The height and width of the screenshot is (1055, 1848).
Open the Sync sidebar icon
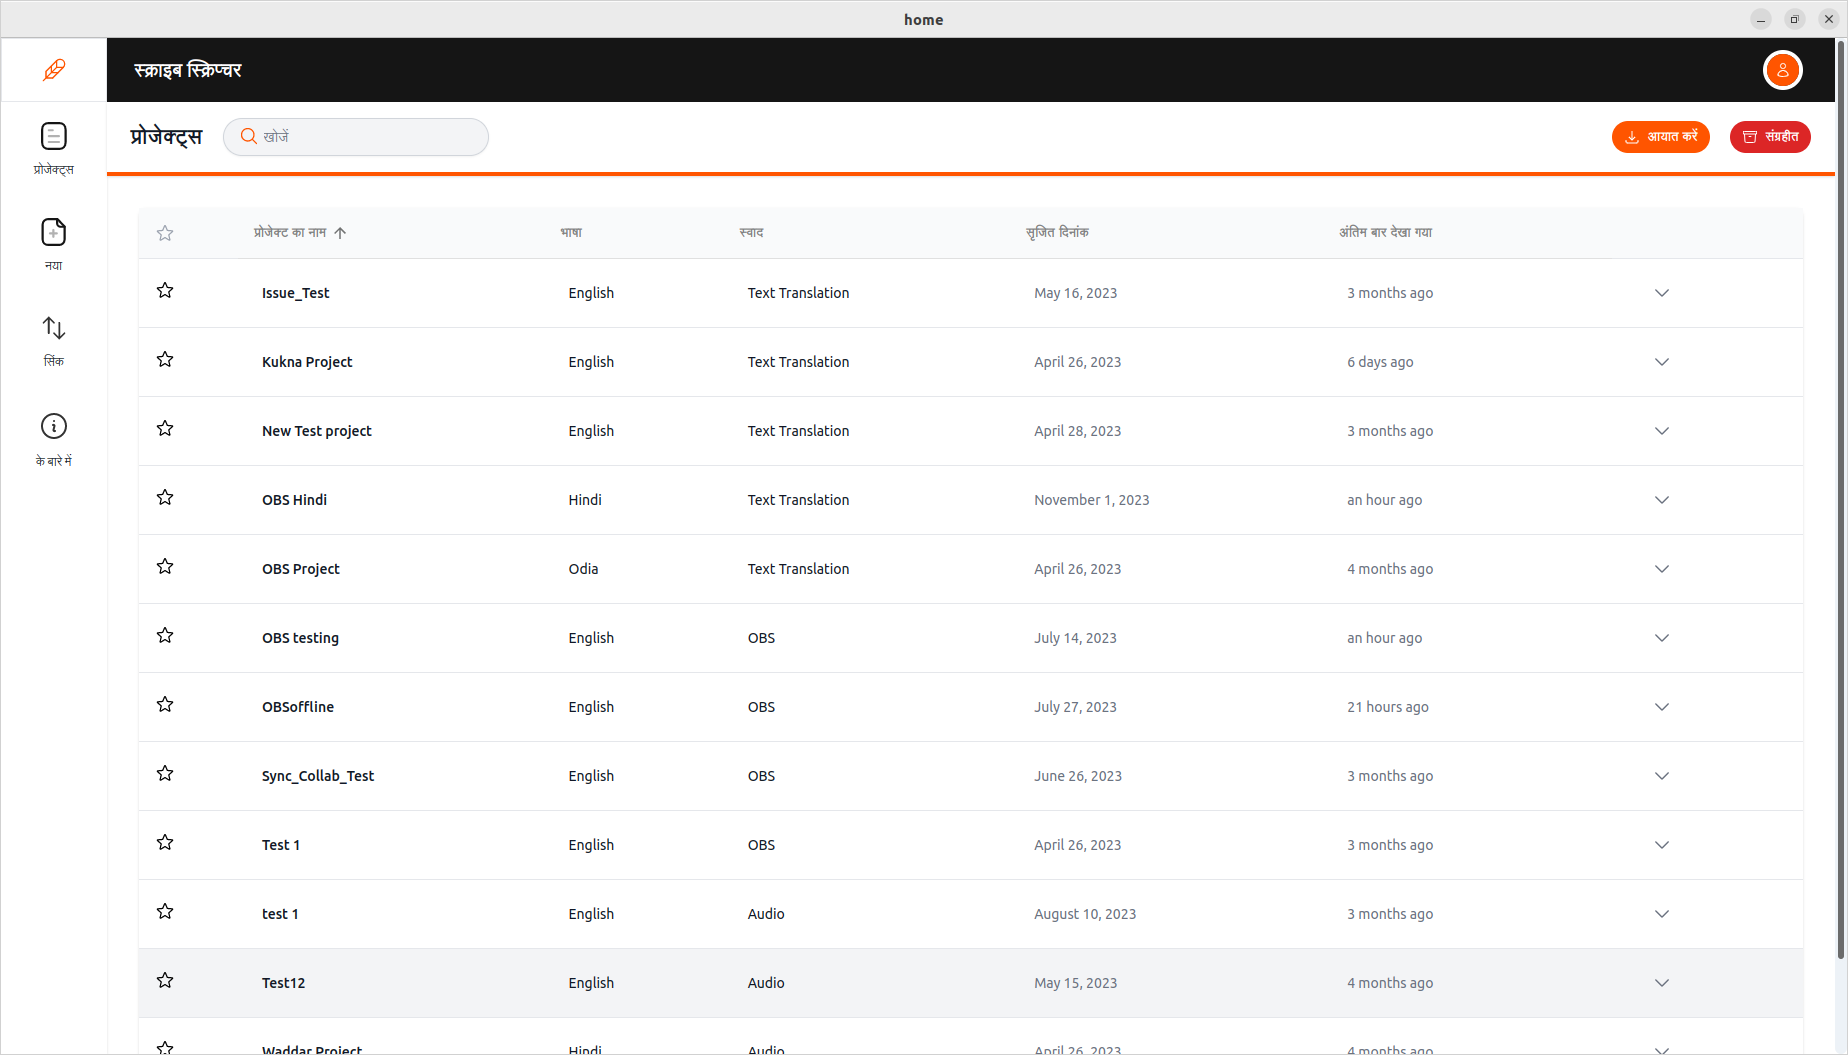pyautogui.click(x=54, y=328)
